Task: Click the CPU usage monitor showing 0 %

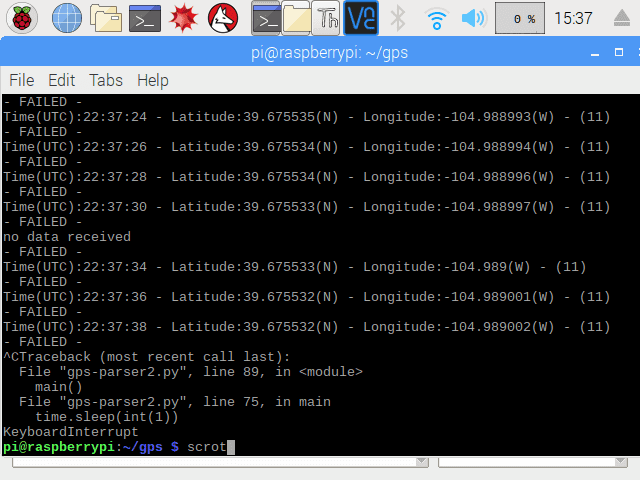Action: tap(520, 18)
